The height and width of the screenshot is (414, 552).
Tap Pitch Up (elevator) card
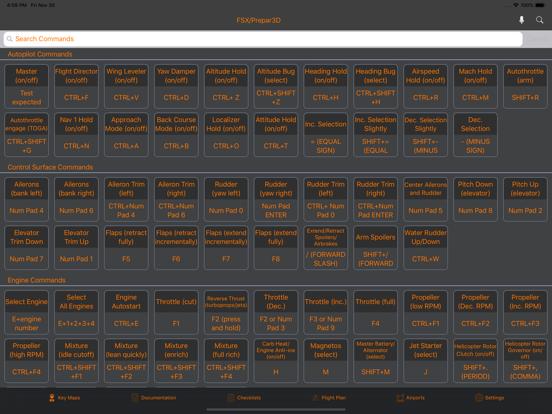pos(525,199)
